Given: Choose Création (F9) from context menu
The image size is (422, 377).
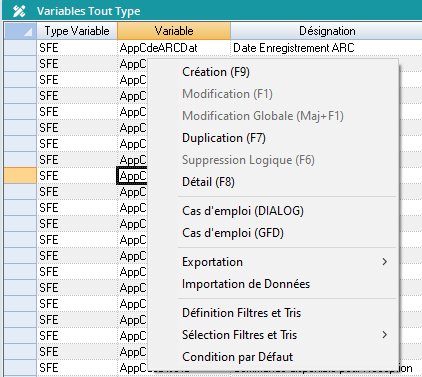Looking at the screenshot, I should click(216, 72).
